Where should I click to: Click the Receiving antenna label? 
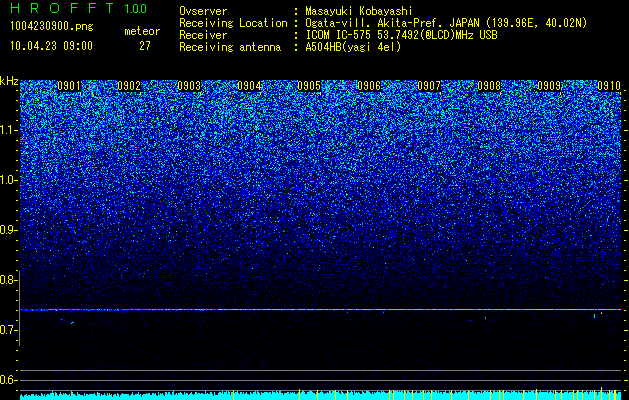point(230,47)
